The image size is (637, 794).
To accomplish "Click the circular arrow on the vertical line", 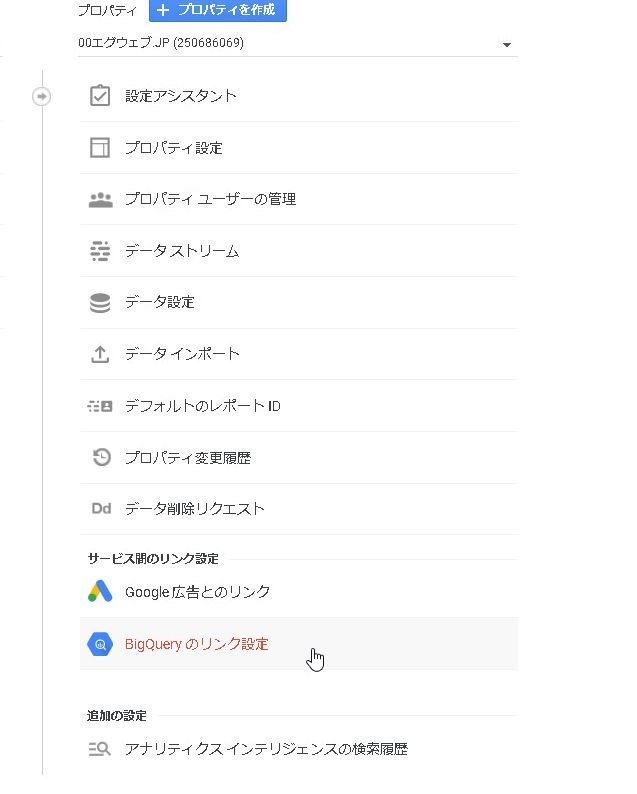I will pos(42,96).
